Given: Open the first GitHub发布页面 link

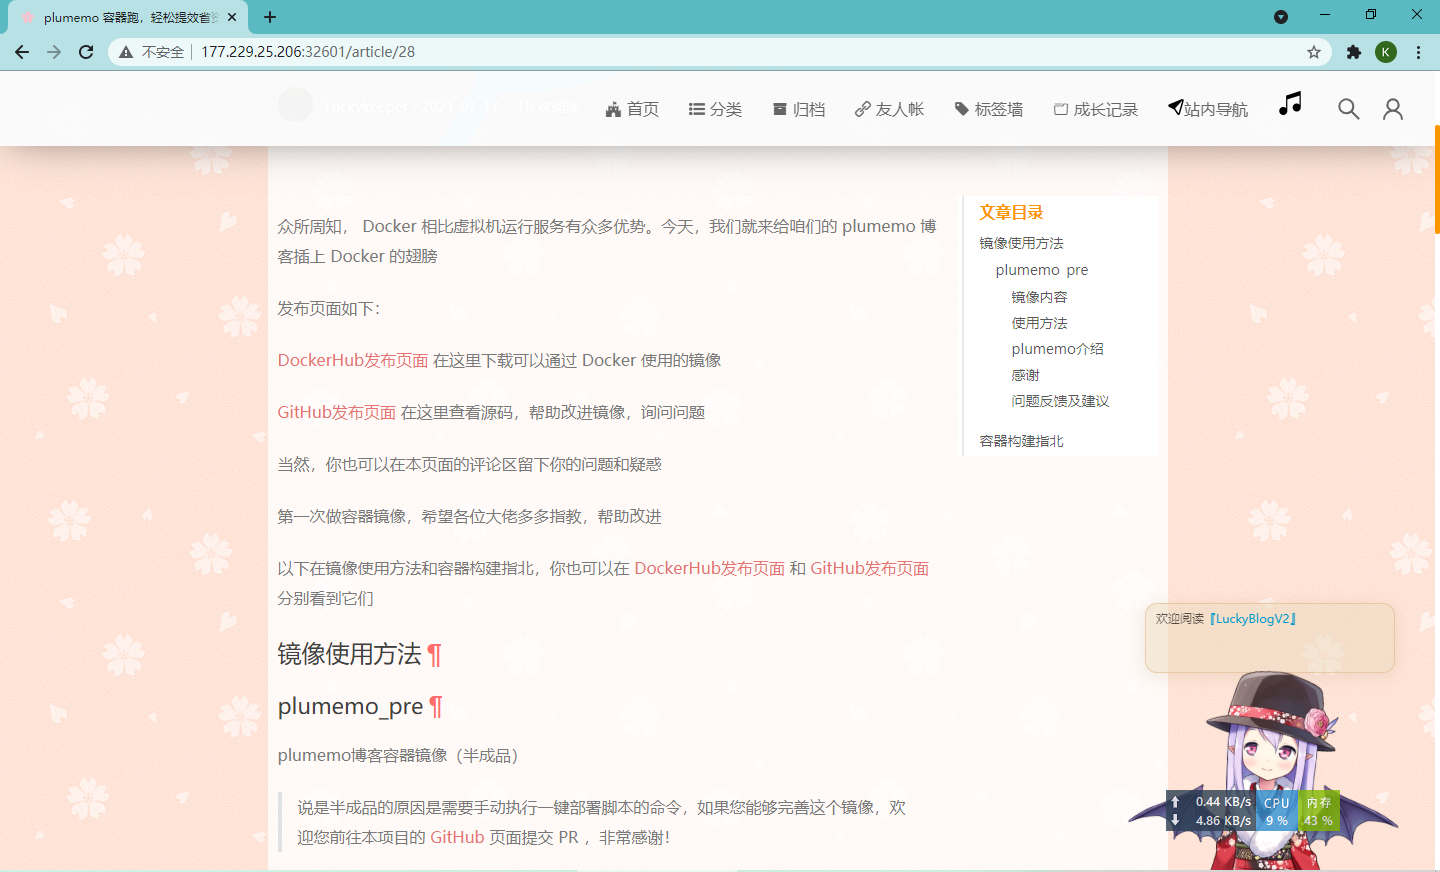Looking at the screenshot, I should (337, 412).
